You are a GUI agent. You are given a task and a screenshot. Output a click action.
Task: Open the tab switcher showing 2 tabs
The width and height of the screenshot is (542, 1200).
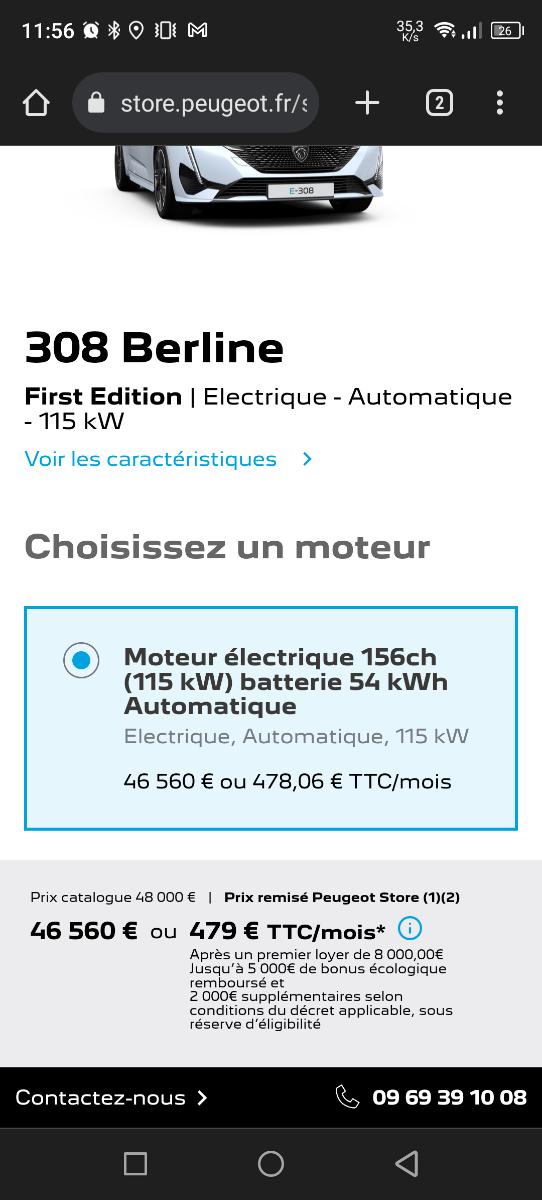point(439,103)
